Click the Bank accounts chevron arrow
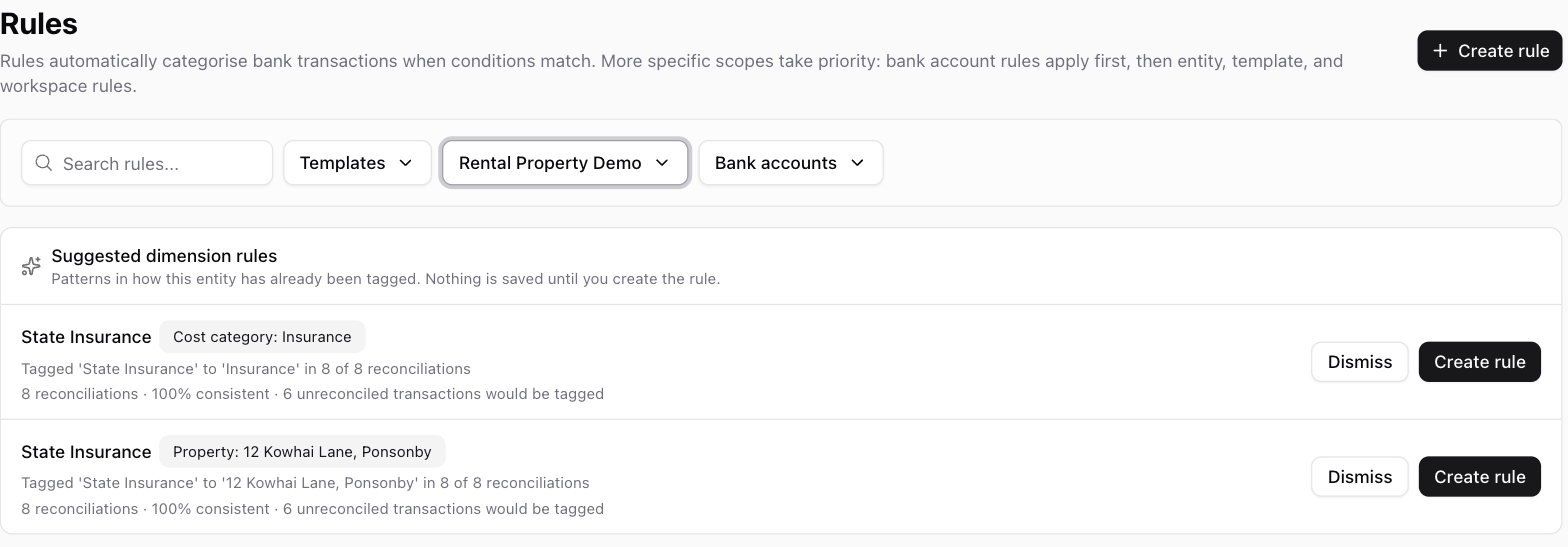The width and height of the screenshot is (1568, 547). [x=857, y=163]
